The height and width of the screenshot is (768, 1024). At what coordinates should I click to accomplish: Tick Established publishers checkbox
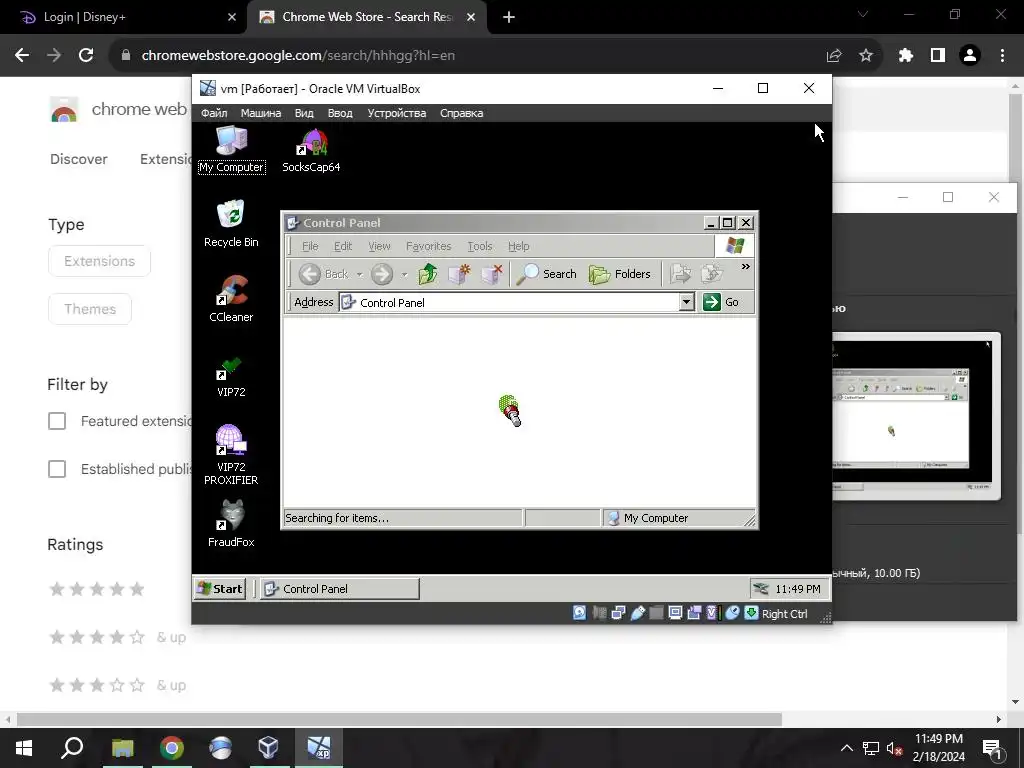pos(57,469)
